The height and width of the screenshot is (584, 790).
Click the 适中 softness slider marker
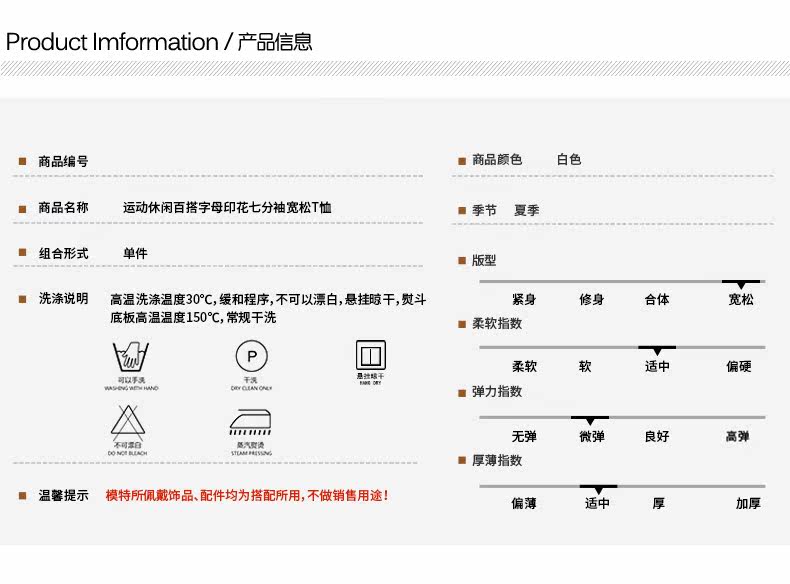pyautogui.click(x=657, y=350)
